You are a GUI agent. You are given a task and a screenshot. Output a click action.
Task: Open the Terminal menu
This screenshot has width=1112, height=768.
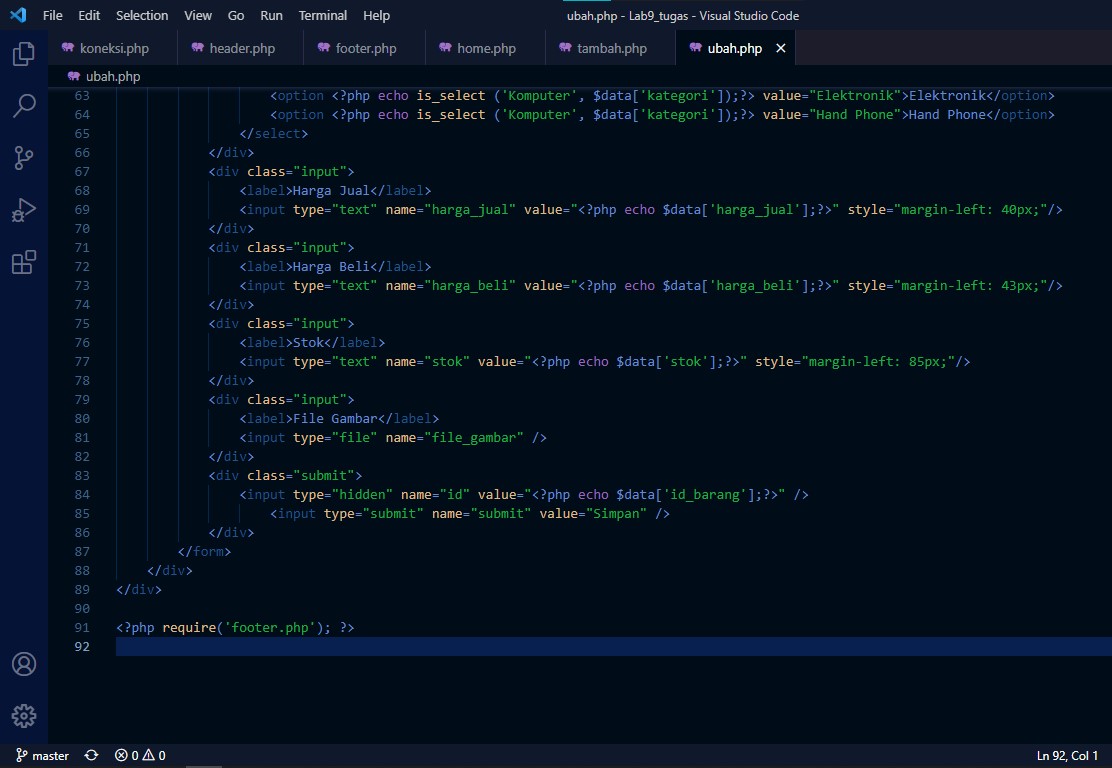(x=323, y=15)
